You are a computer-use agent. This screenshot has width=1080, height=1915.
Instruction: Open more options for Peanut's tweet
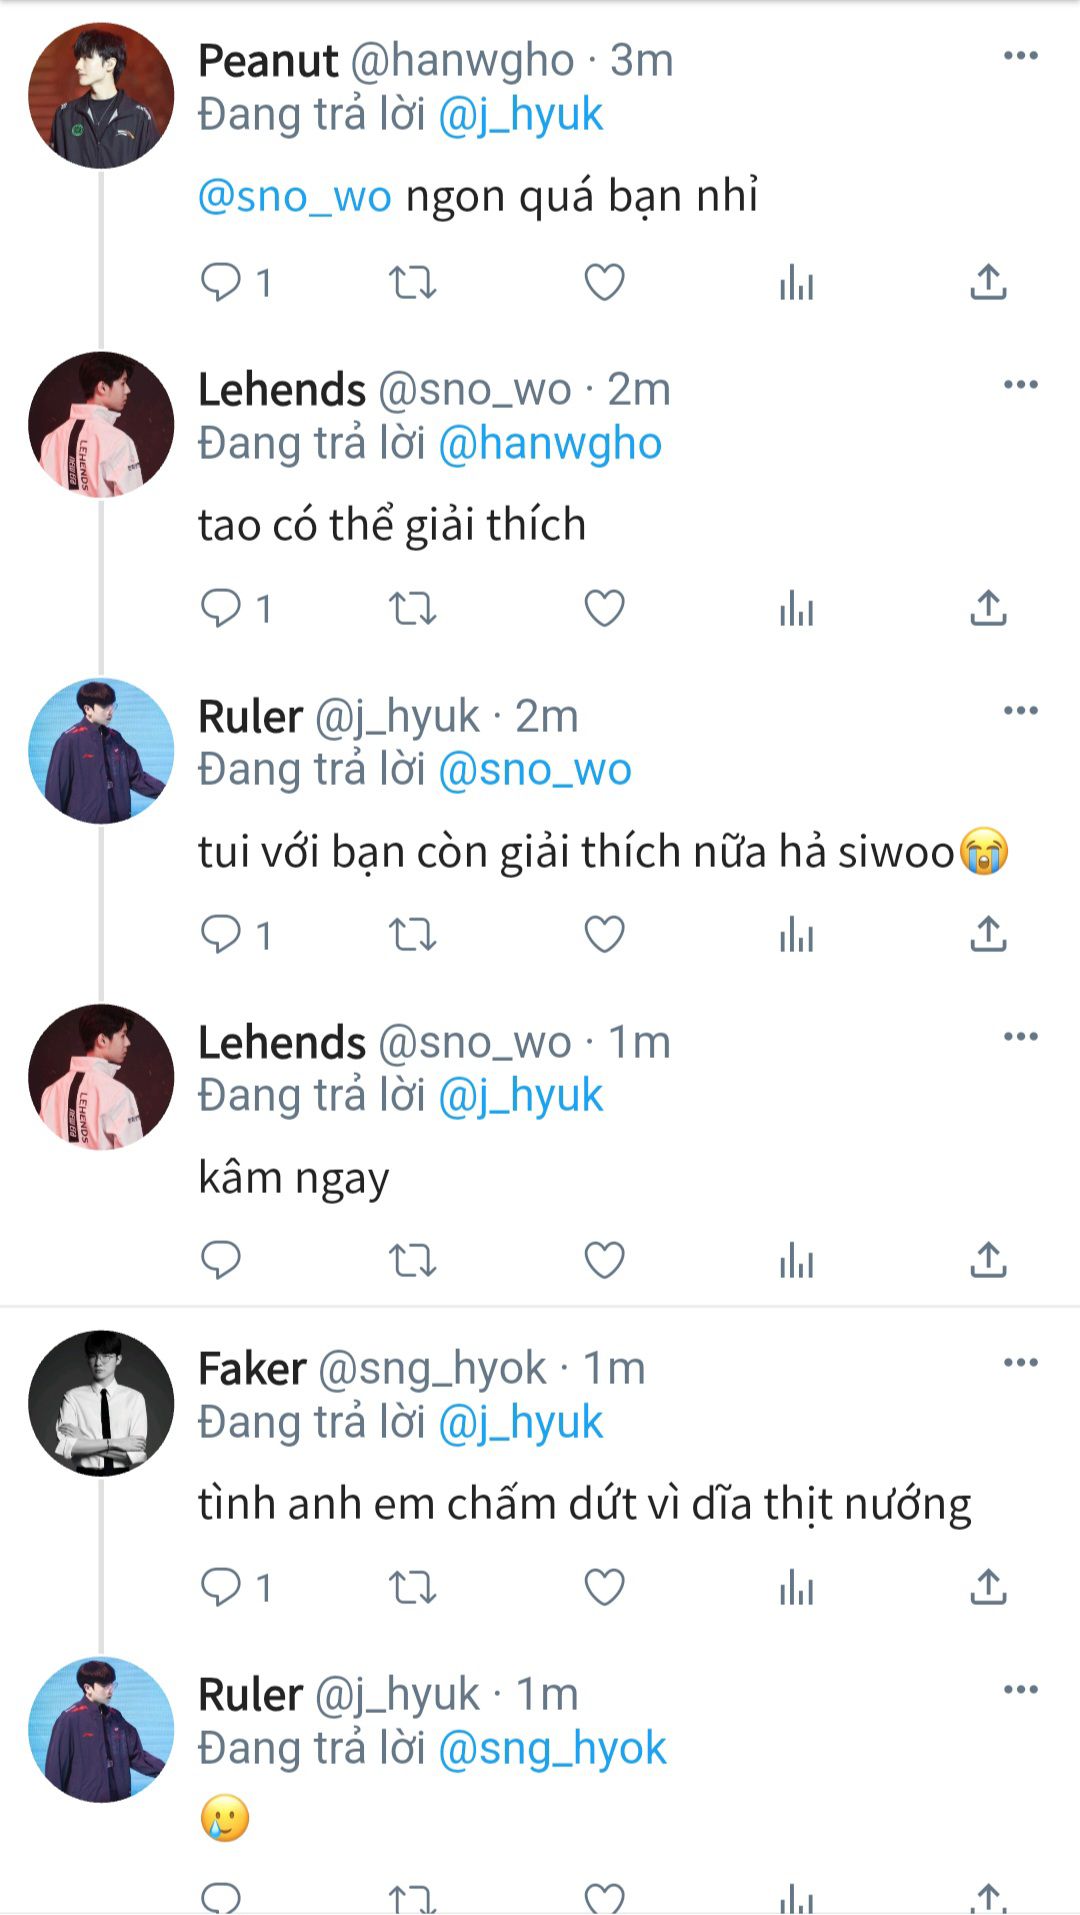pos(1020,56)
